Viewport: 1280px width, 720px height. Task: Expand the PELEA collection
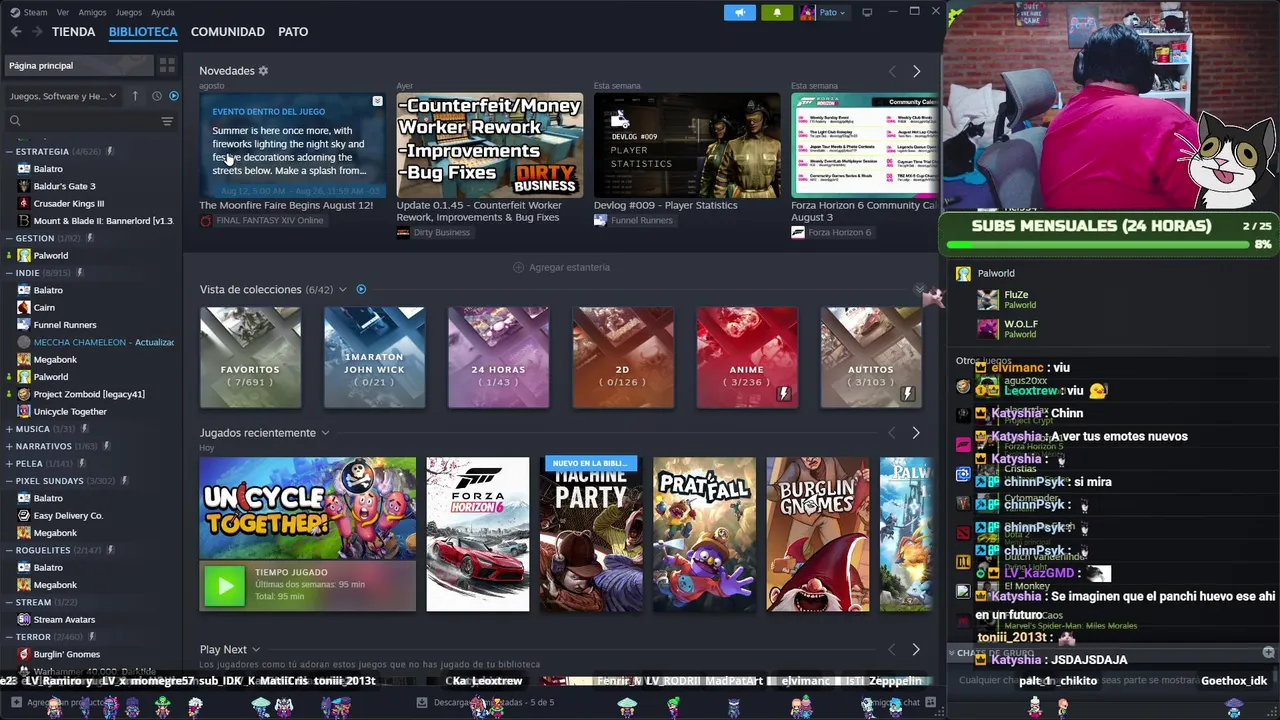tap(9, 464)
